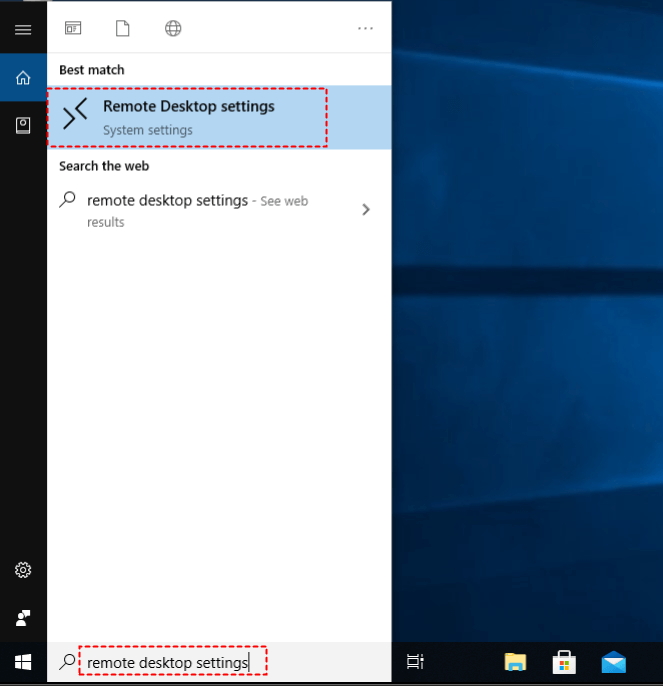Filter search results by Web globe icon
Screen dimensions: 663x686
pos(173,28)
